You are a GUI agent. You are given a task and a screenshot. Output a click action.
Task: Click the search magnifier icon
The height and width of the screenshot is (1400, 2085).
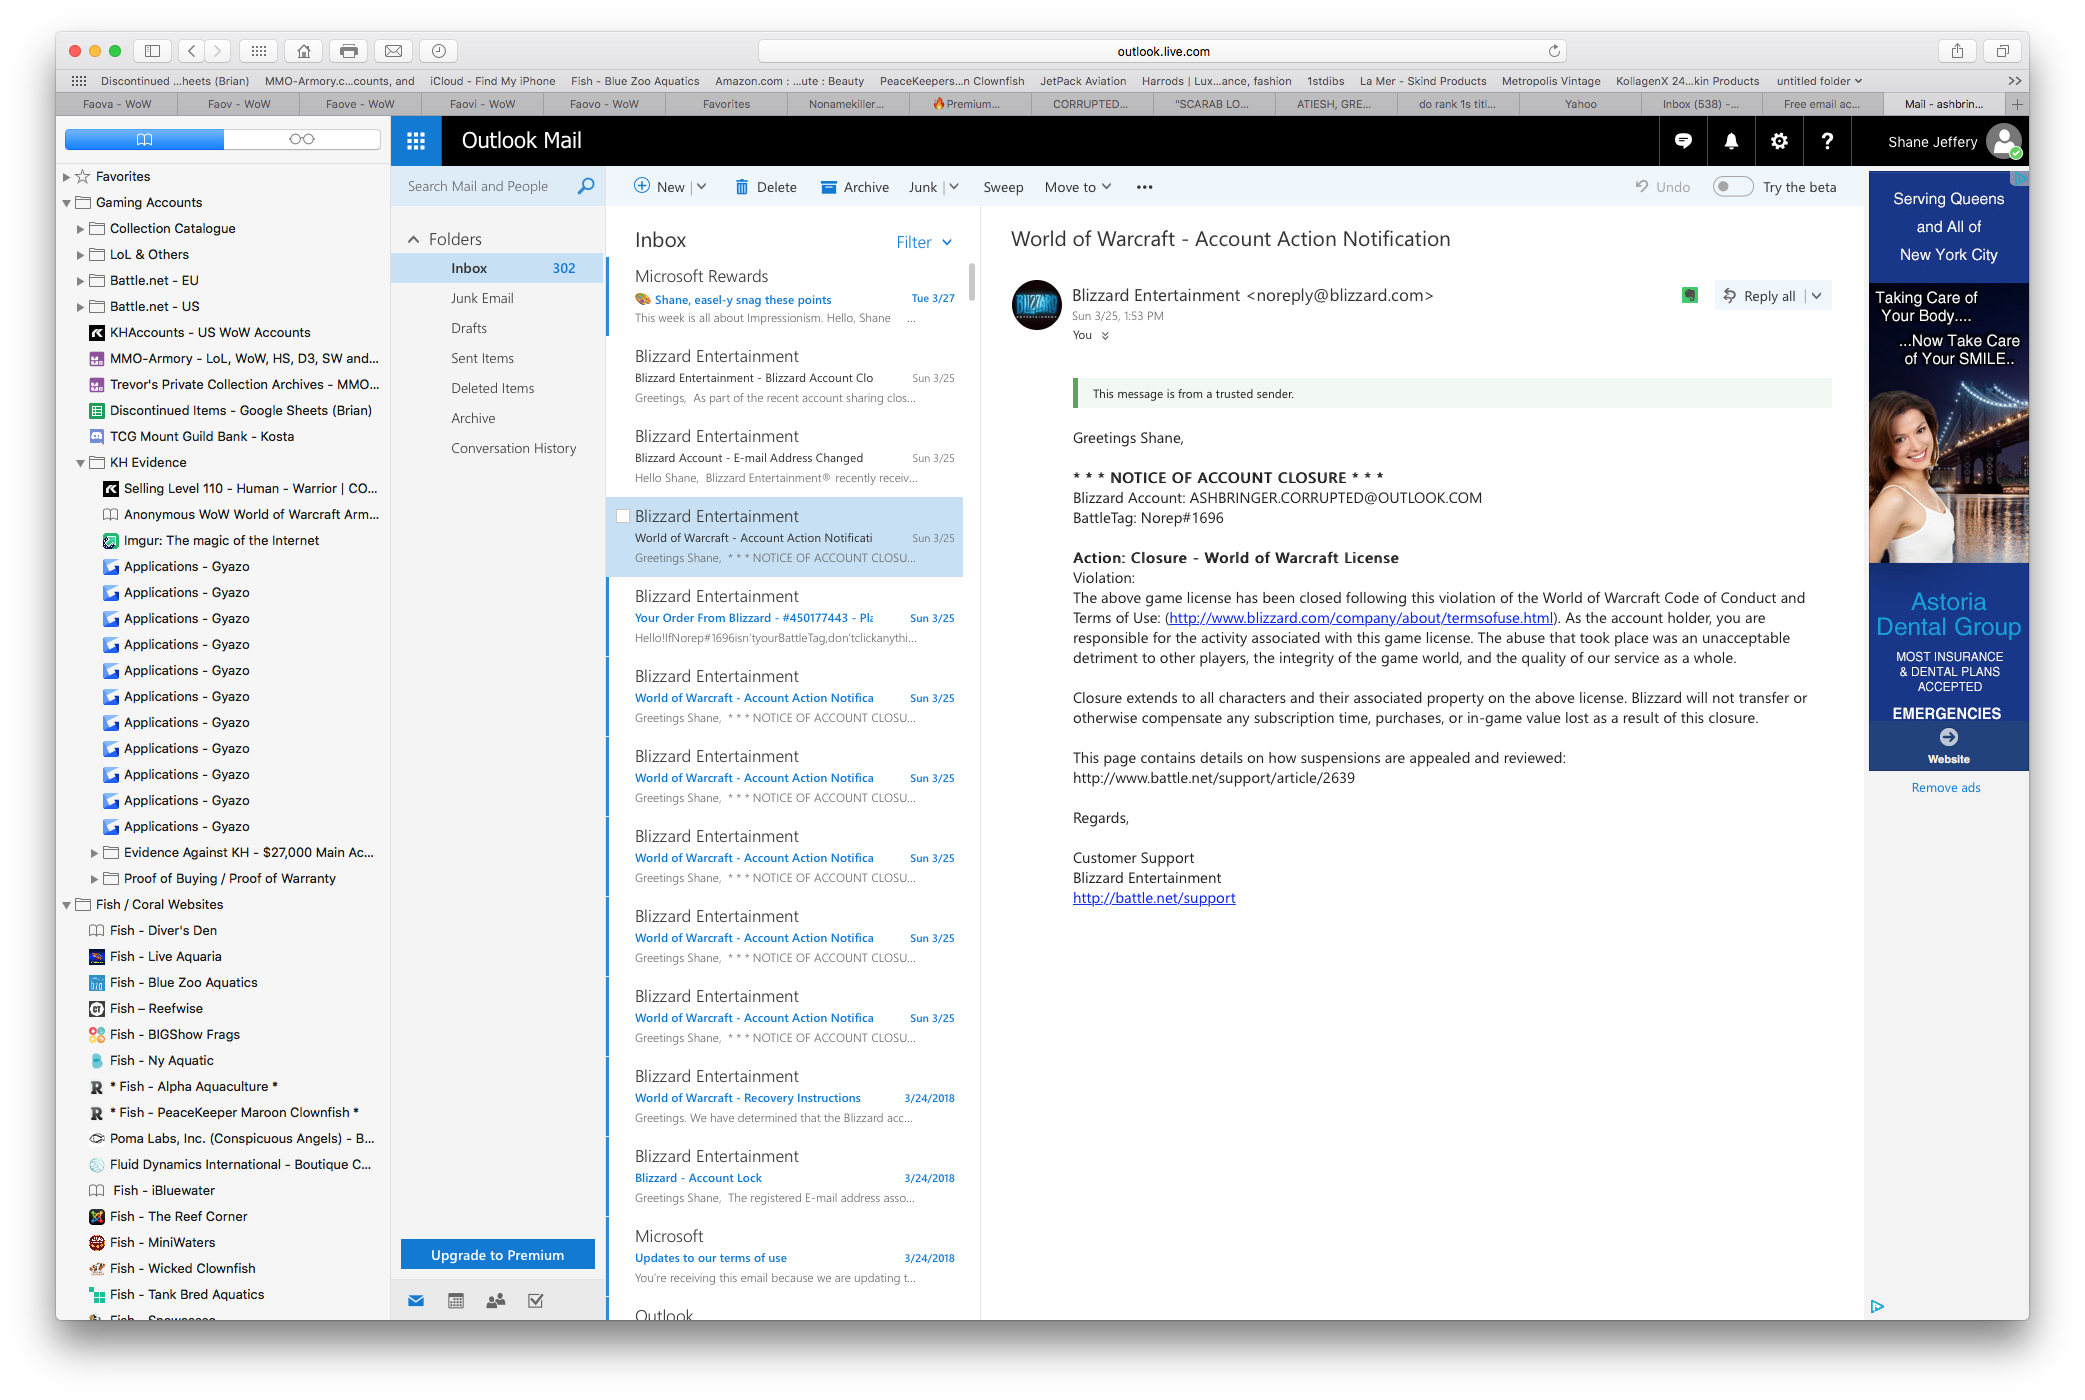[x=586, y=186]
